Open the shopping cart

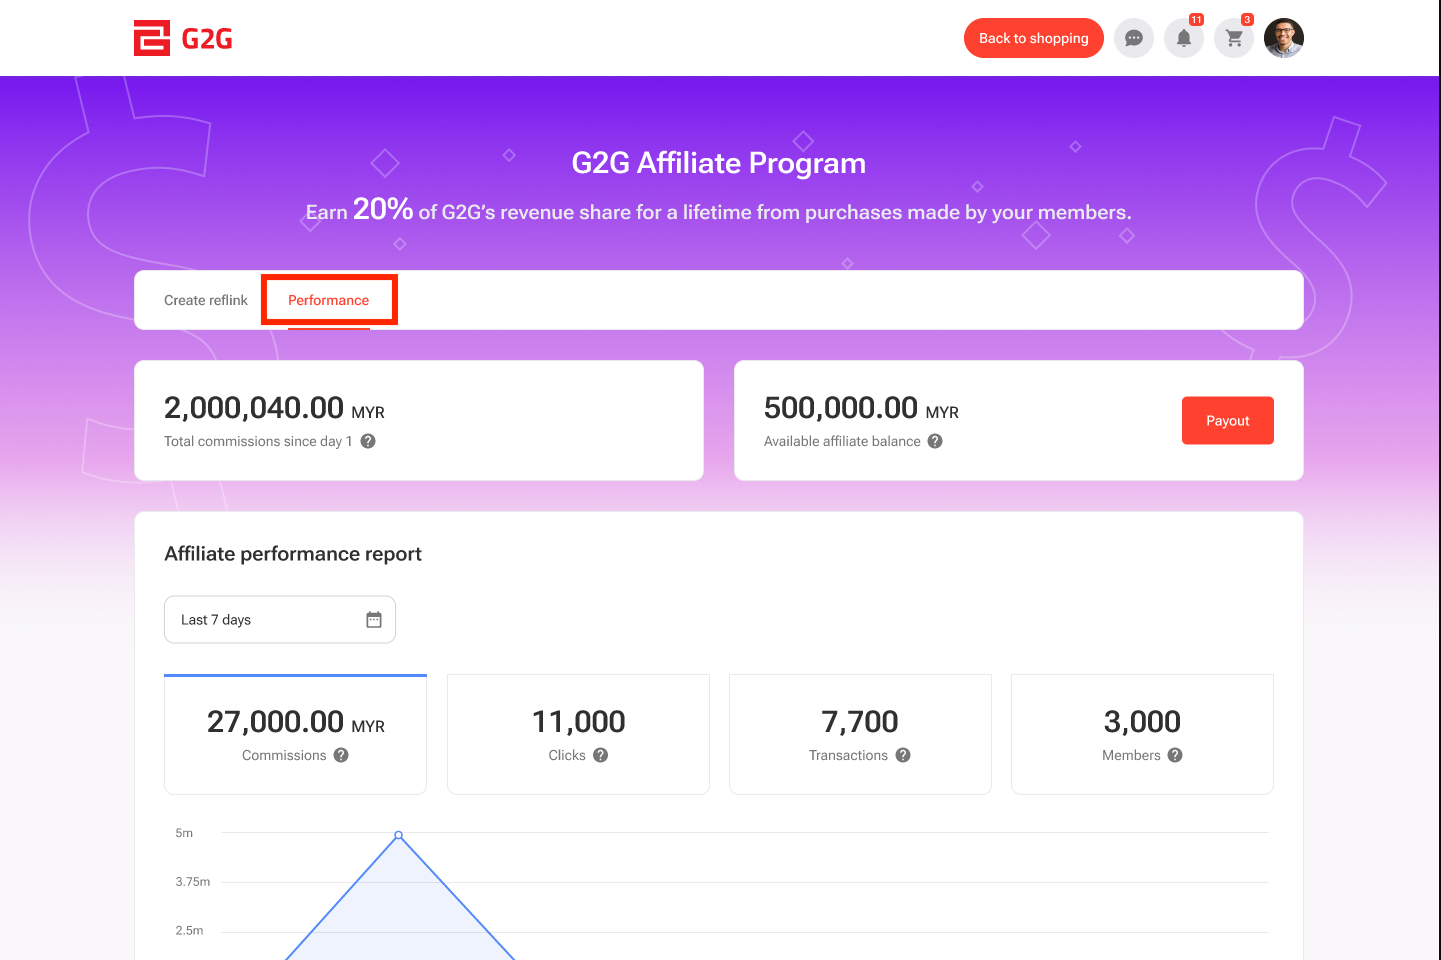tap(1234, 38)
